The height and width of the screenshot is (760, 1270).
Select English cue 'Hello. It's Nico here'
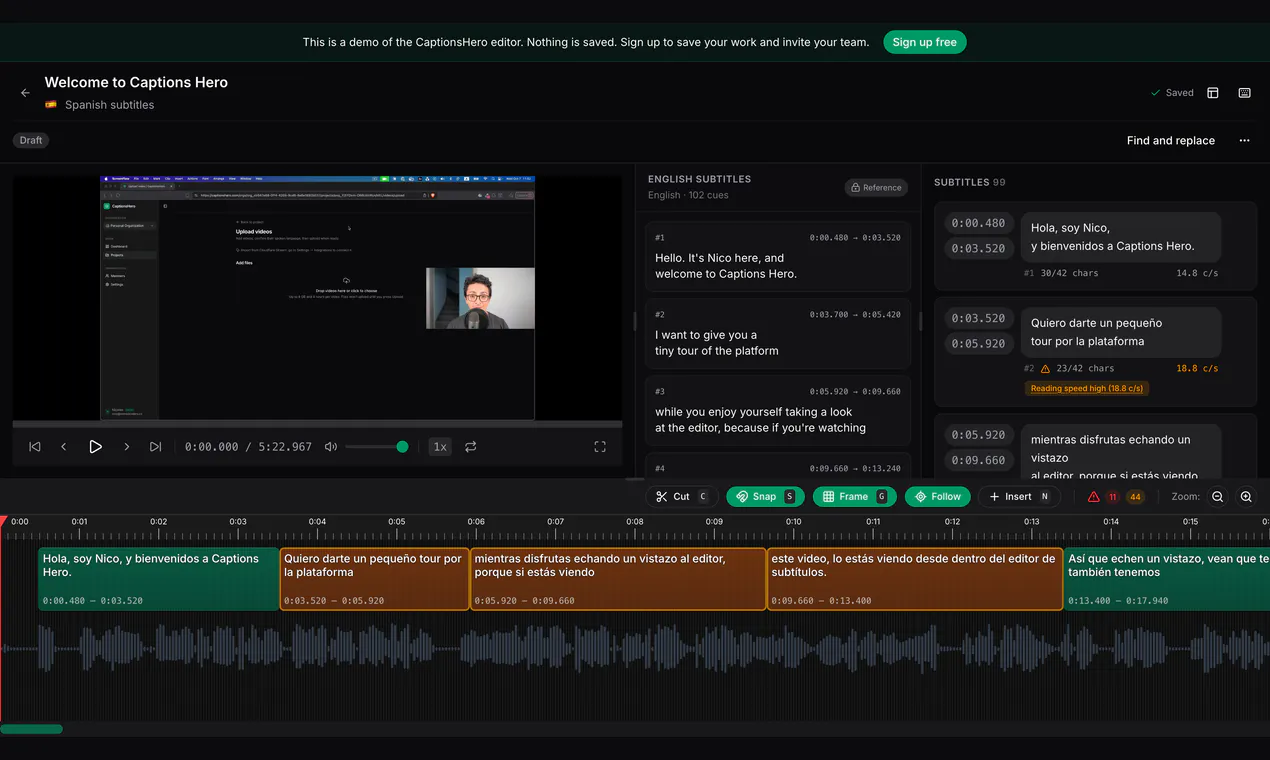tap(778, 256)
